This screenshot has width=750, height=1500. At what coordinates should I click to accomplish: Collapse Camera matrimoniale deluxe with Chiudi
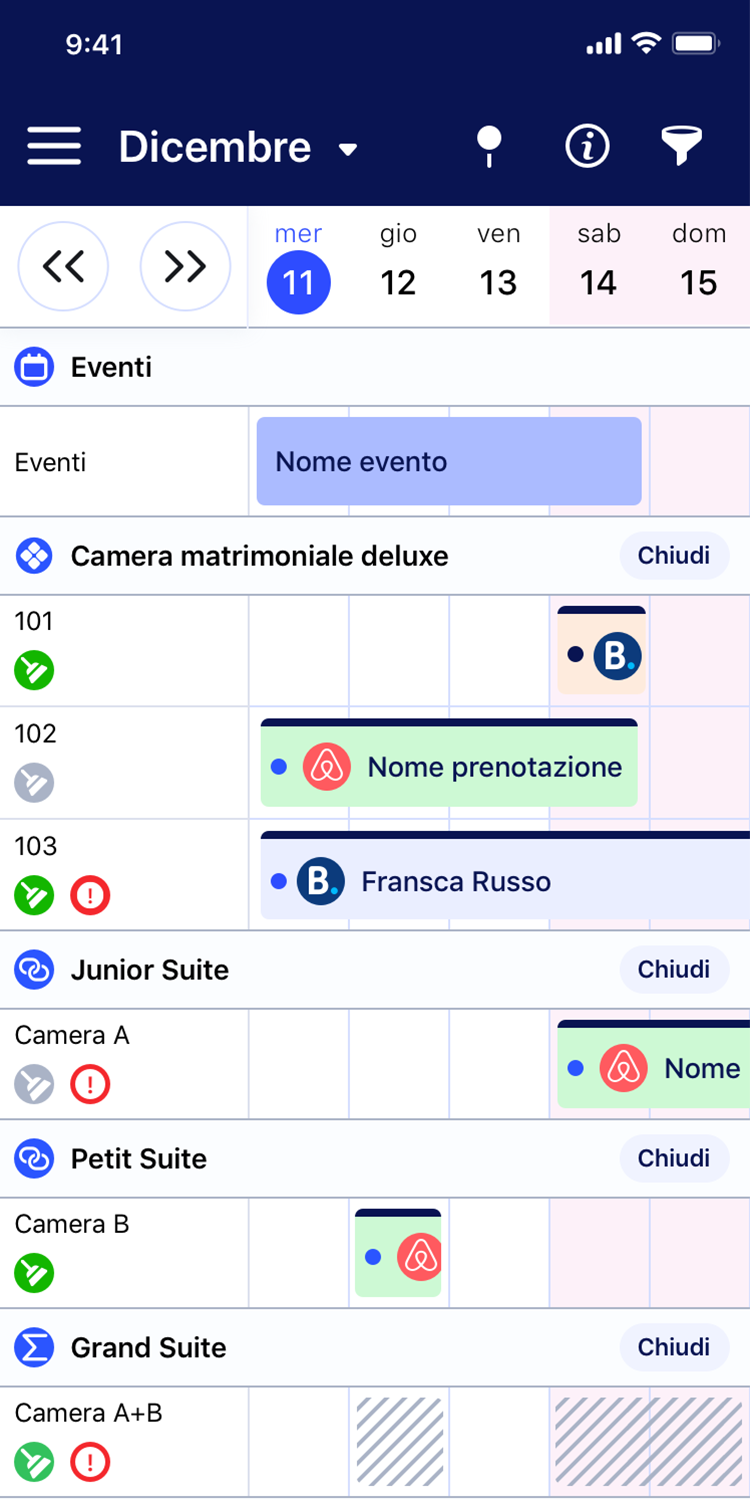(674, 555)
